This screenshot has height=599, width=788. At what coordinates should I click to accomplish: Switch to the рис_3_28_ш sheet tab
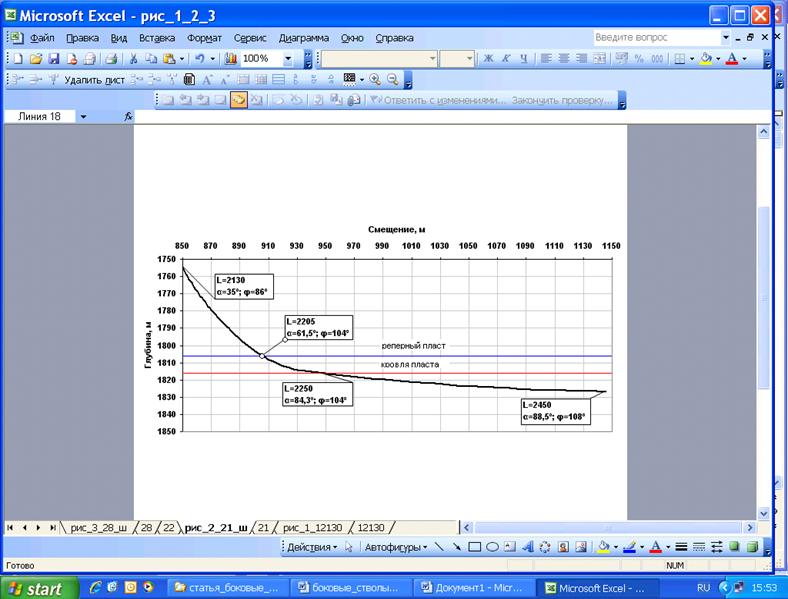[97, 527]
